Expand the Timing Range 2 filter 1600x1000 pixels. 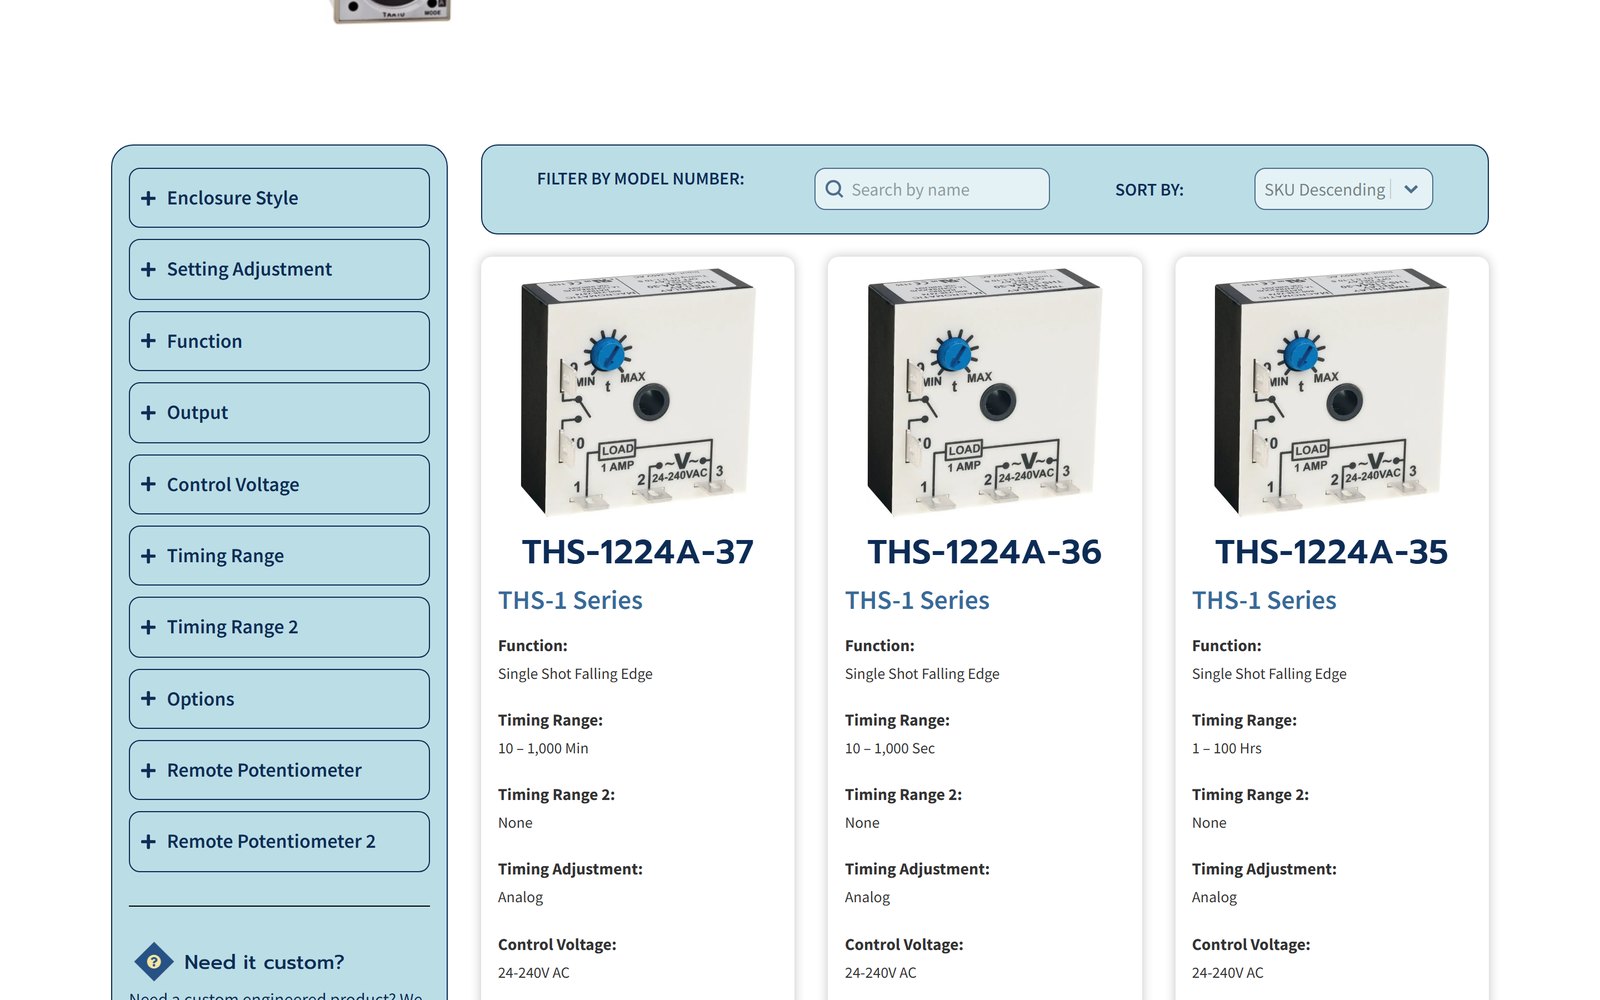coord(279,627)
